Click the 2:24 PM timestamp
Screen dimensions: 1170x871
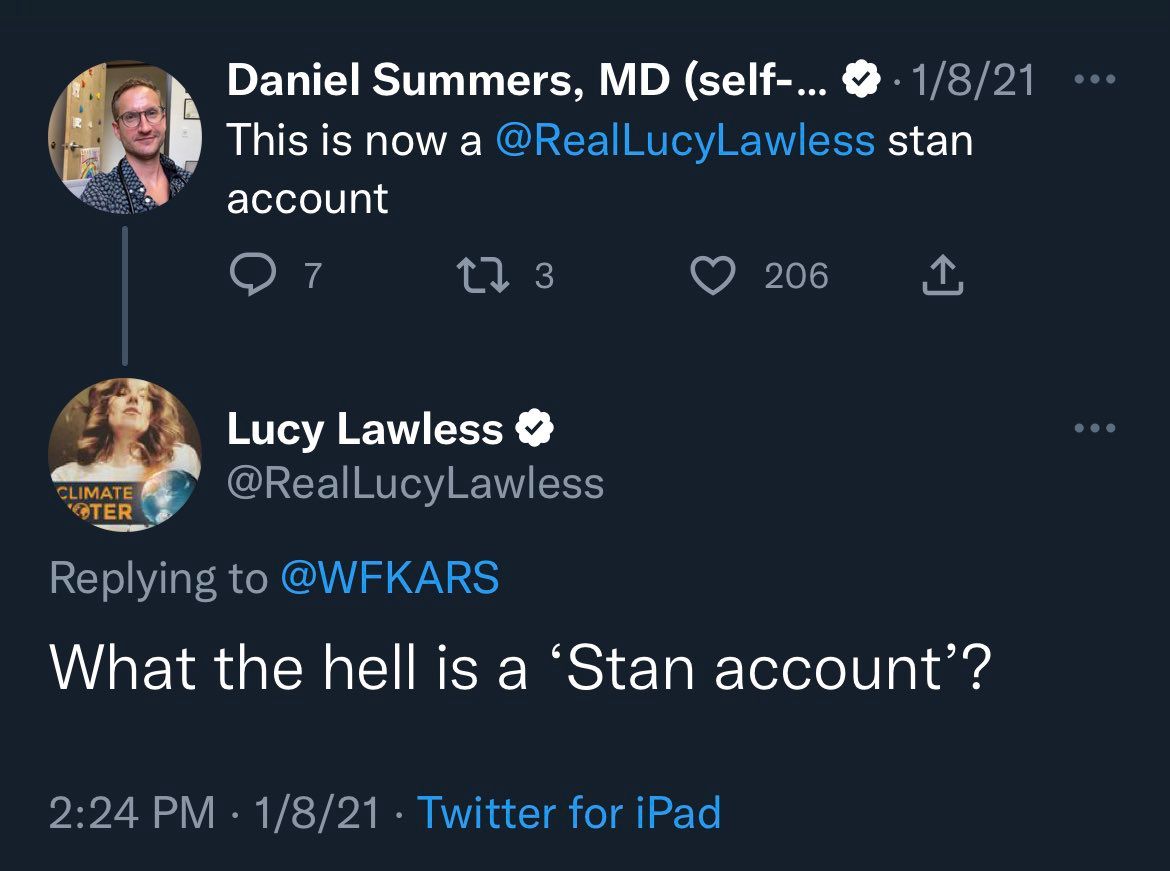coord(132,812)
